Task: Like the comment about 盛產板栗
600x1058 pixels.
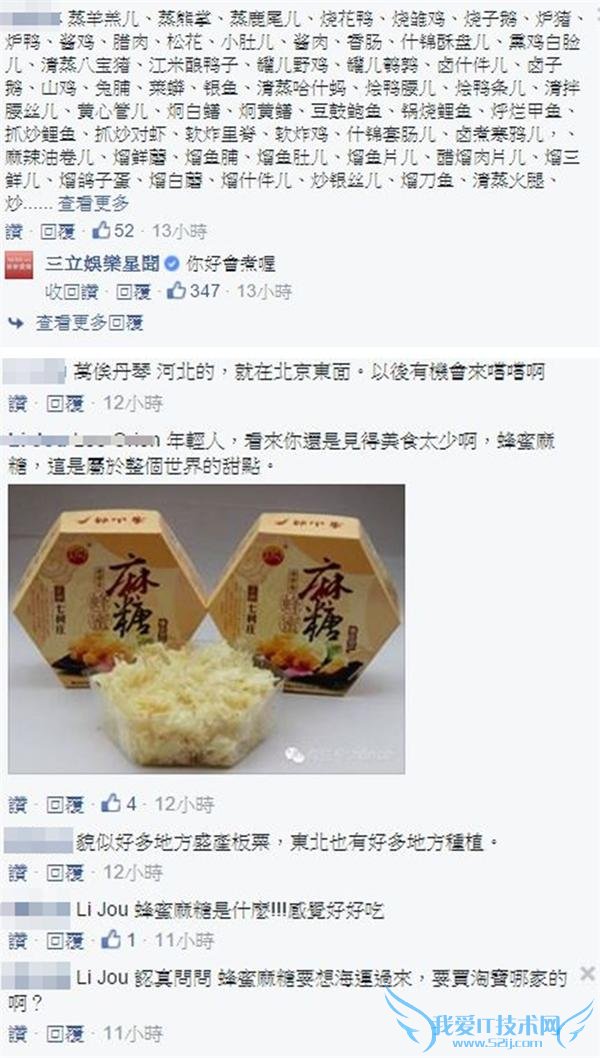Action: (x=18, y=872)
